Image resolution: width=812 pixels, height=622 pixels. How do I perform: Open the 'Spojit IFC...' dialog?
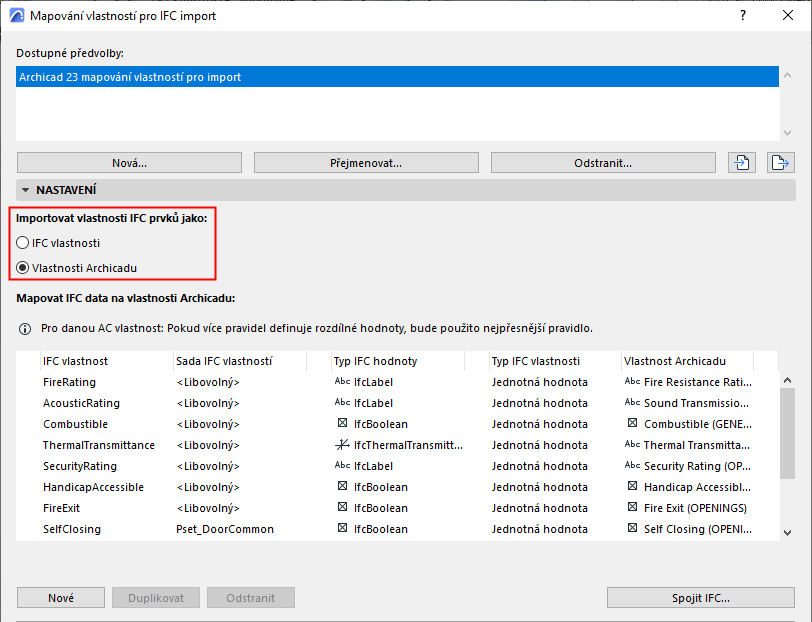700,598
